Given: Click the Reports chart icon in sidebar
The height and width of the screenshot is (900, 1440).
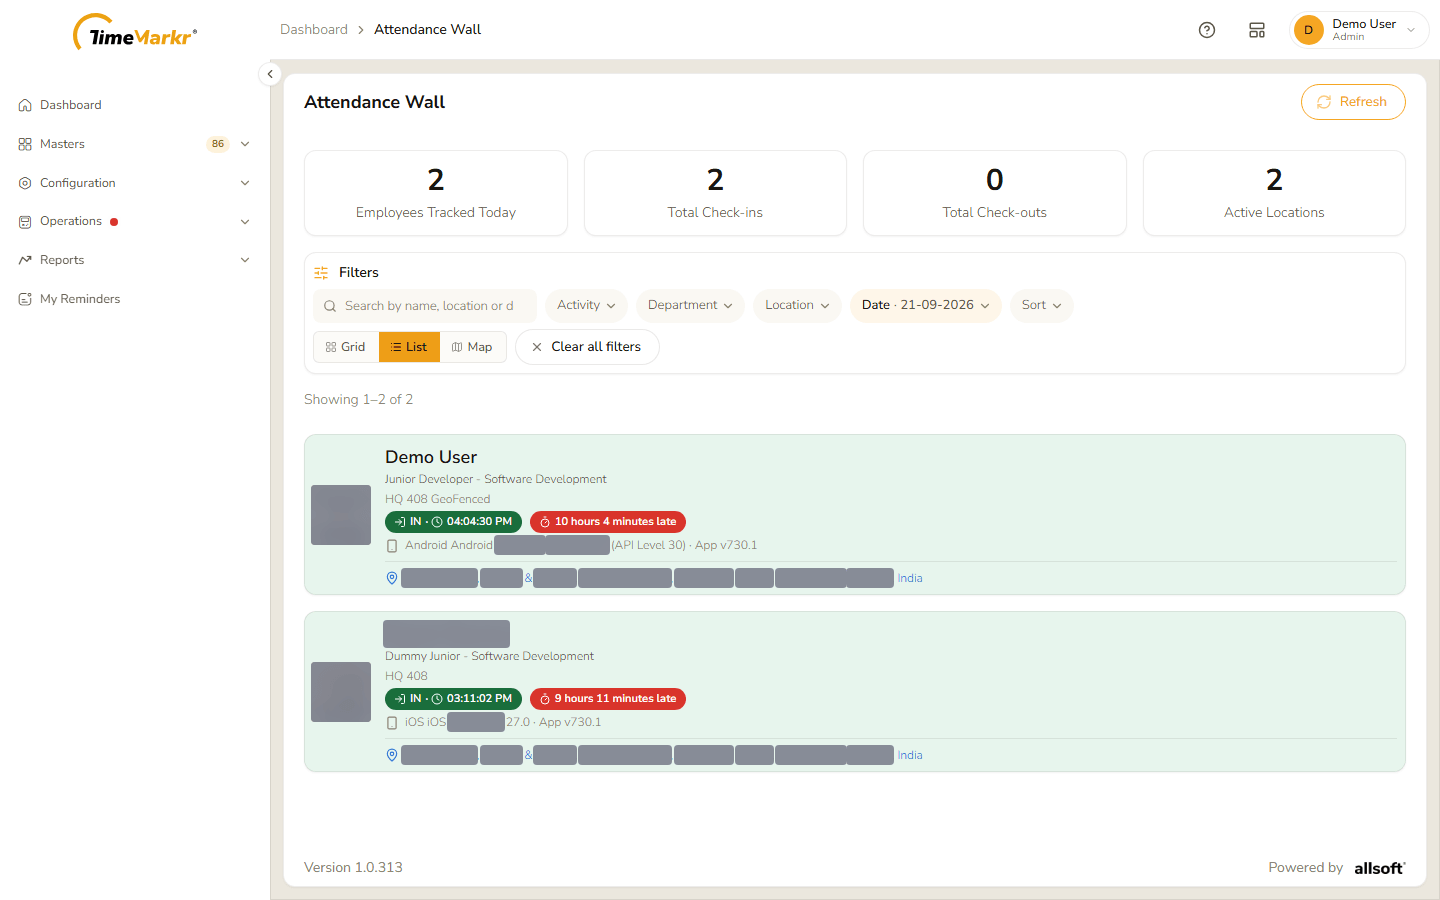Looking at the screenshot, I should click(x=25, y=260).
